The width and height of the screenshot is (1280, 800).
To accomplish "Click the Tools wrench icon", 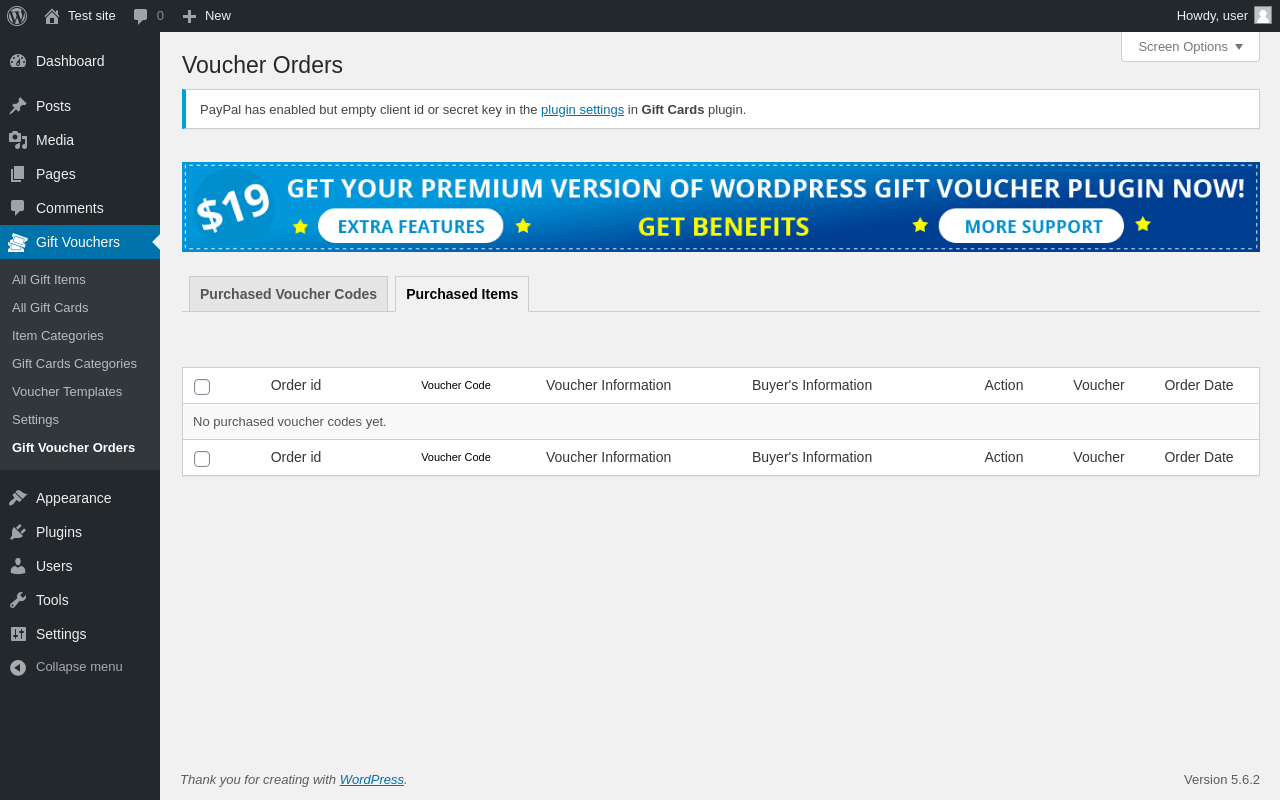I will coord(18,600).
